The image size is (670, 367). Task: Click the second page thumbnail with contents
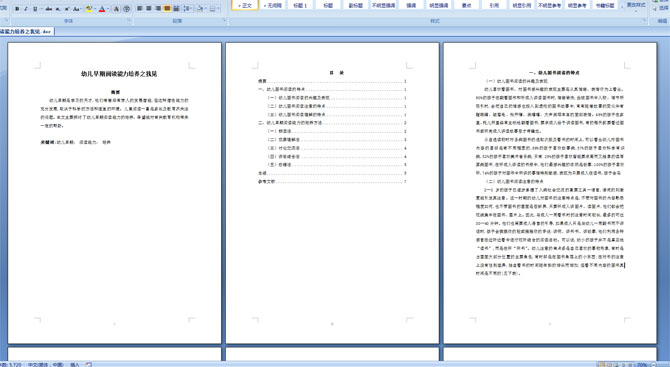pyautogui.click(x=332, y=193)
